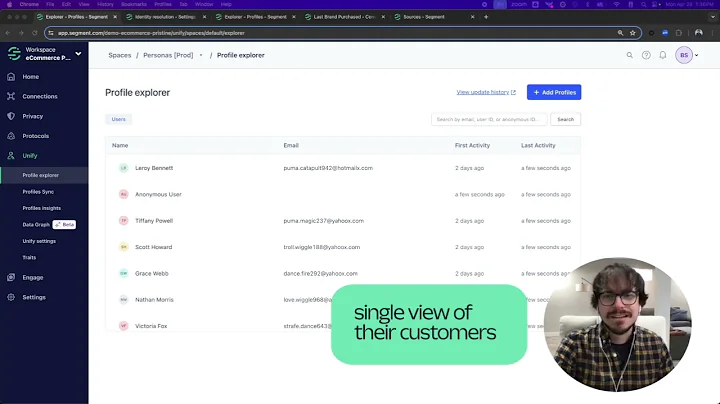Image resolution: width=720 pixels, height=404 pixels.
Task: Open Data Graph beta
Action: click(x=36, y=225)
